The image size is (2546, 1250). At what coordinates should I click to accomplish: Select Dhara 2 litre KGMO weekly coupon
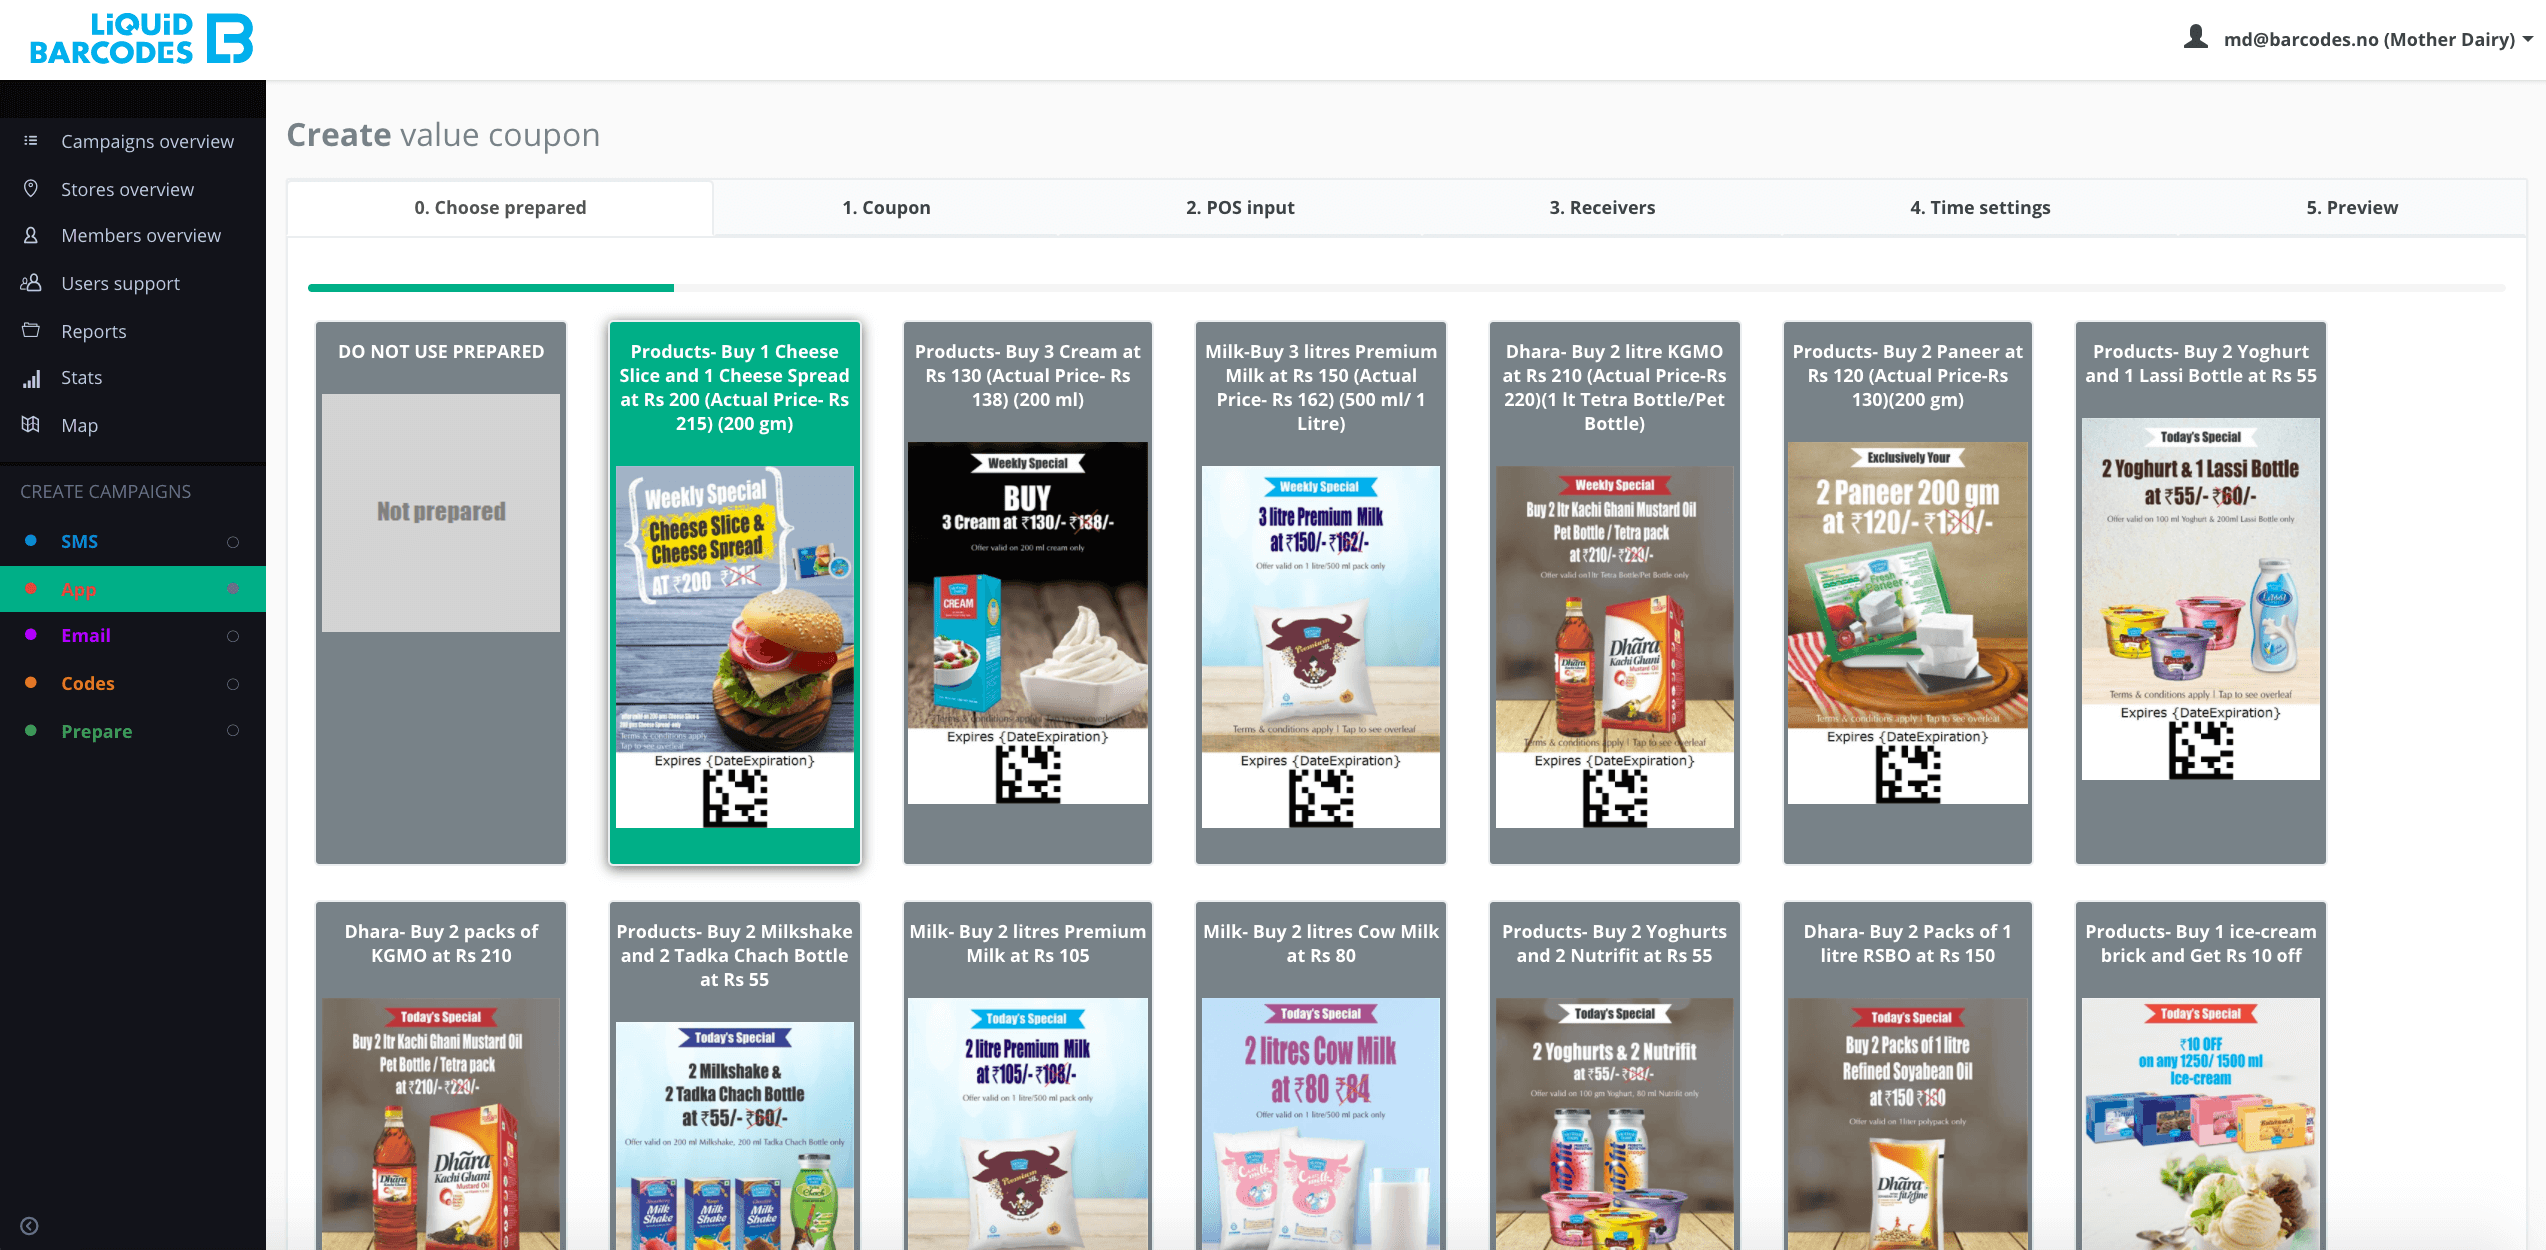pyautogui.click(x=1615, y=592)
